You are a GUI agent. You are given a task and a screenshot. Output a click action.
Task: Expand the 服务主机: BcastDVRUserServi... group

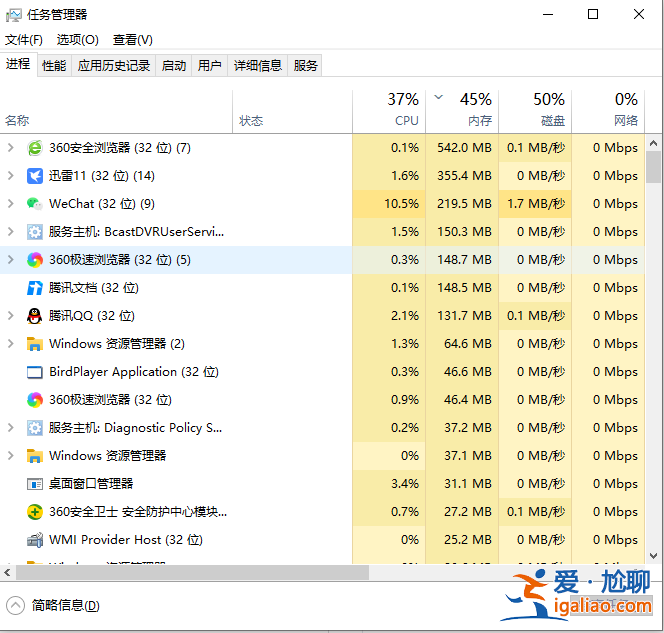click(x=11, y=232)
